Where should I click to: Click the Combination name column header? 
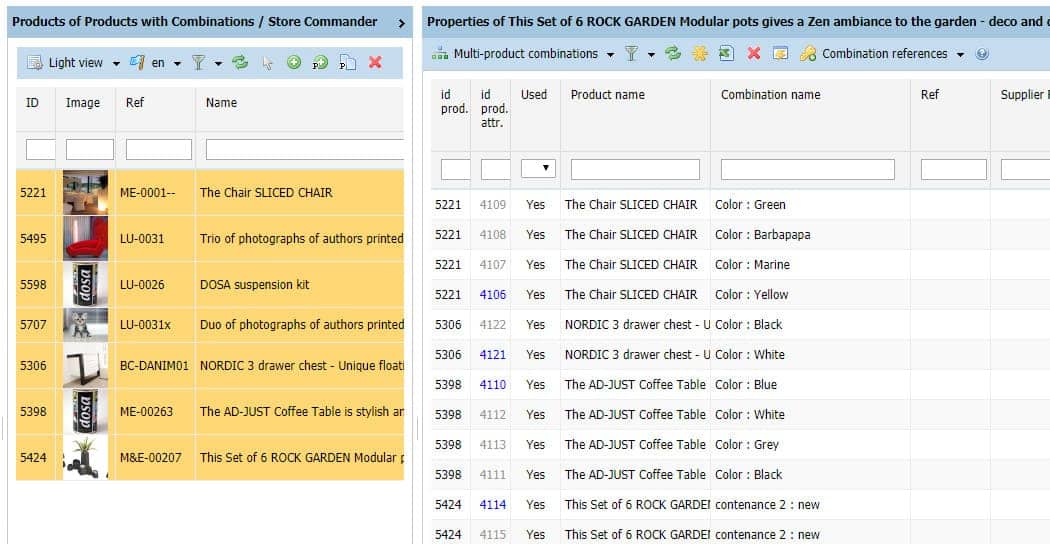(x=770, y=95)
